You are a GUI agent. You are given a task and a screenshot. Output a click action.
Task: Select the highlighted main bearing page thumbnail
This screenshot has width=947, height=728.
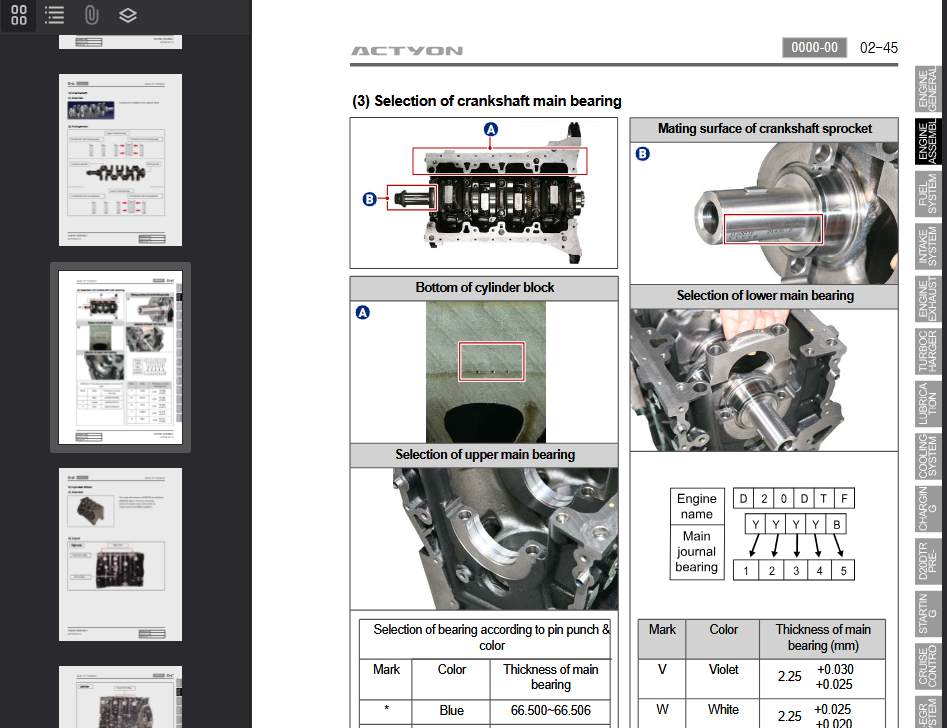tap(120, 357)
